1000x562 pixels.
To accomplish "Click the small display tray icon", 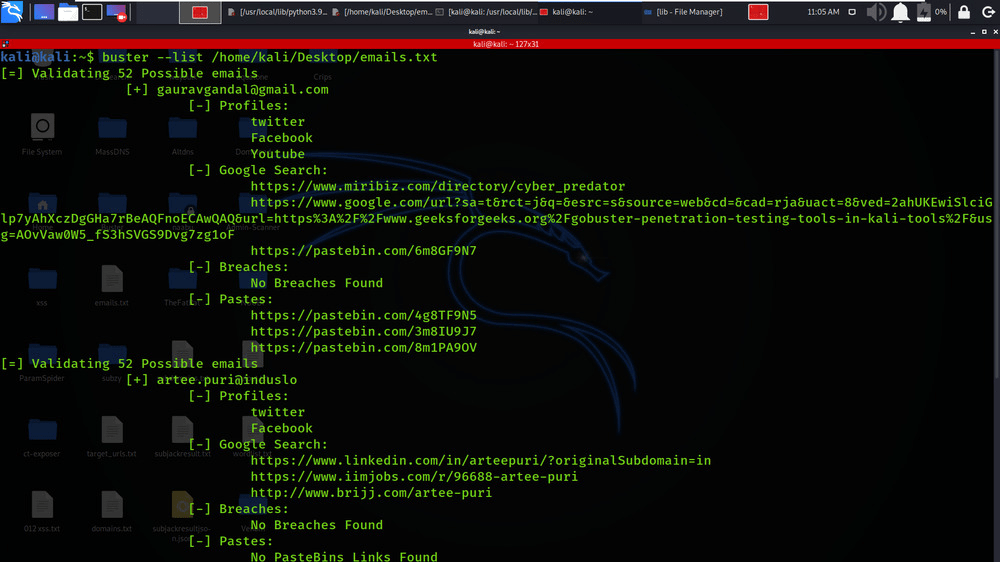I will (x=852, y=12).
